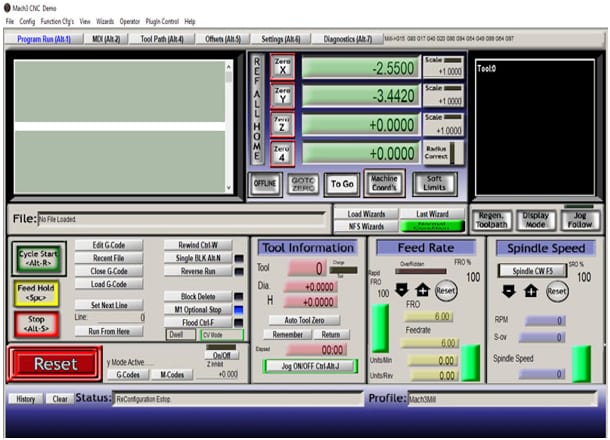Click the Zero 4 axis button
610x440 pixels.
282,153
